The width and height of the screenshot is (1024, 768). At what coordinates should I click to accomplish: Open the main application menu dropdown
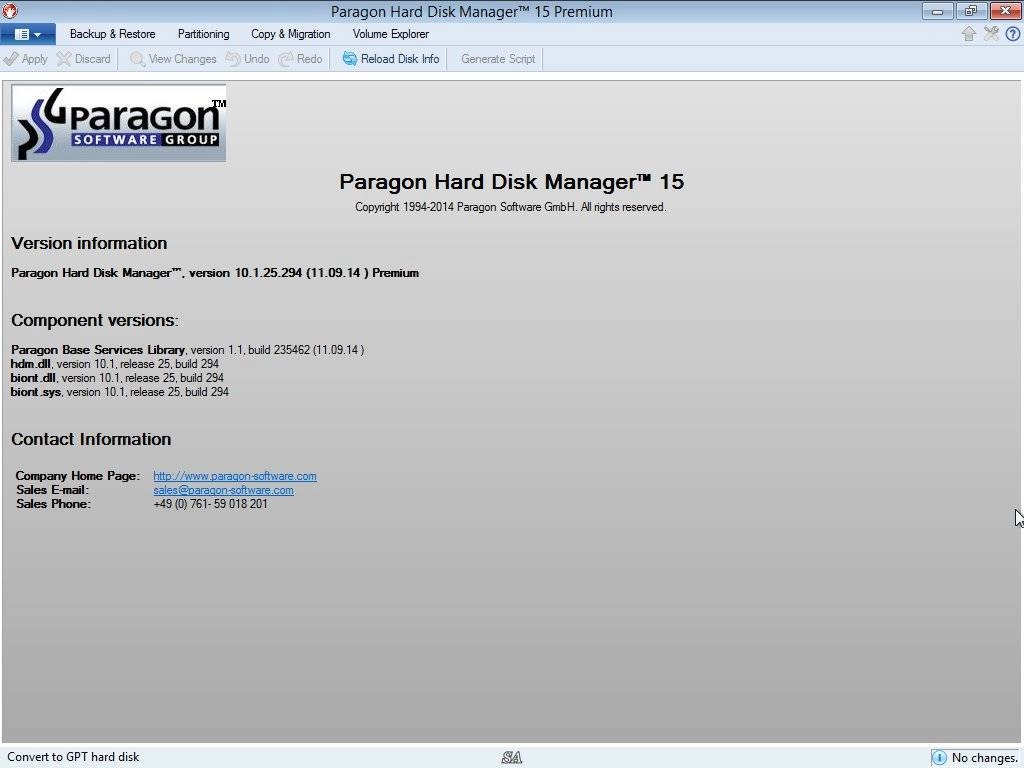(27, 34)
